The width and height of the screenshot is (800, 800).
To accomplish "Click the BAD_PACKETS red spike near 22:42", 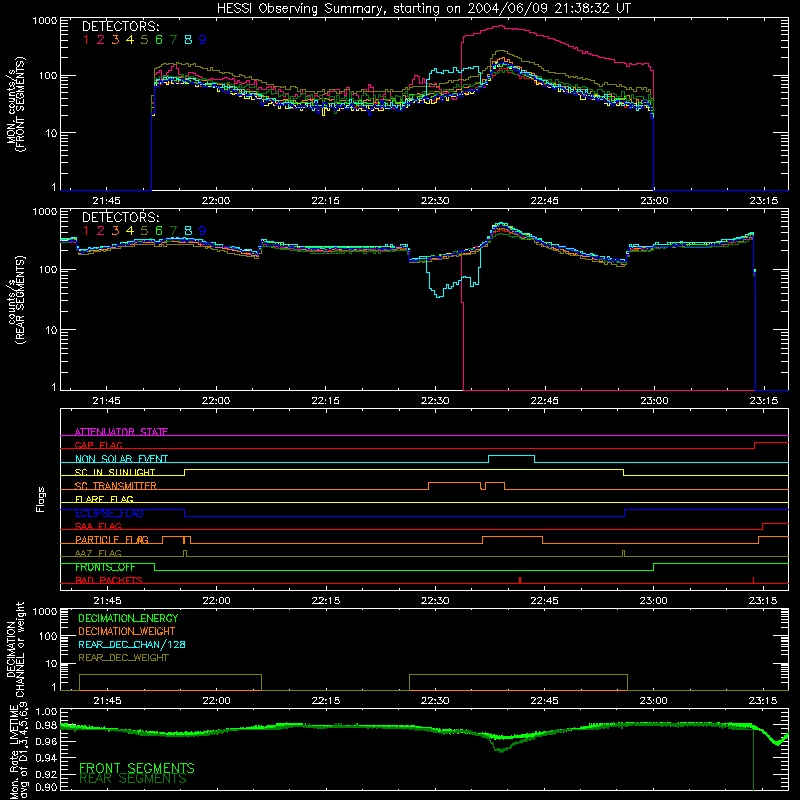I will click(520, 580).
